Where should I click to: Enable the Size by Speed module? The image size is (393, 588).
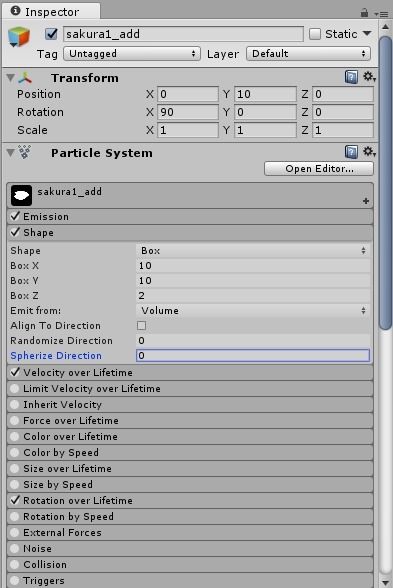[x=15, y=484]
